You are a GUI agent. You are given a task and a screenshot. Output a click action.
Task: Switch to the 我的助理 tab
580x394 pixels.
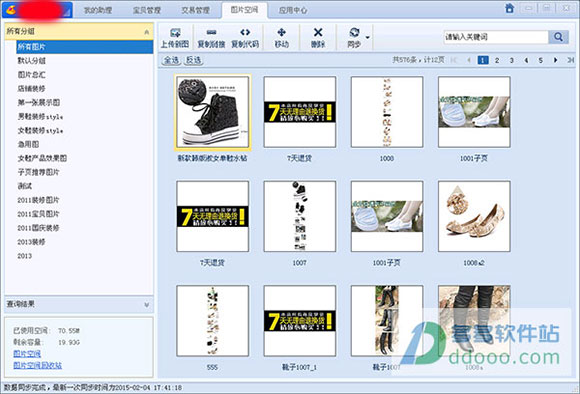point(98,10)
